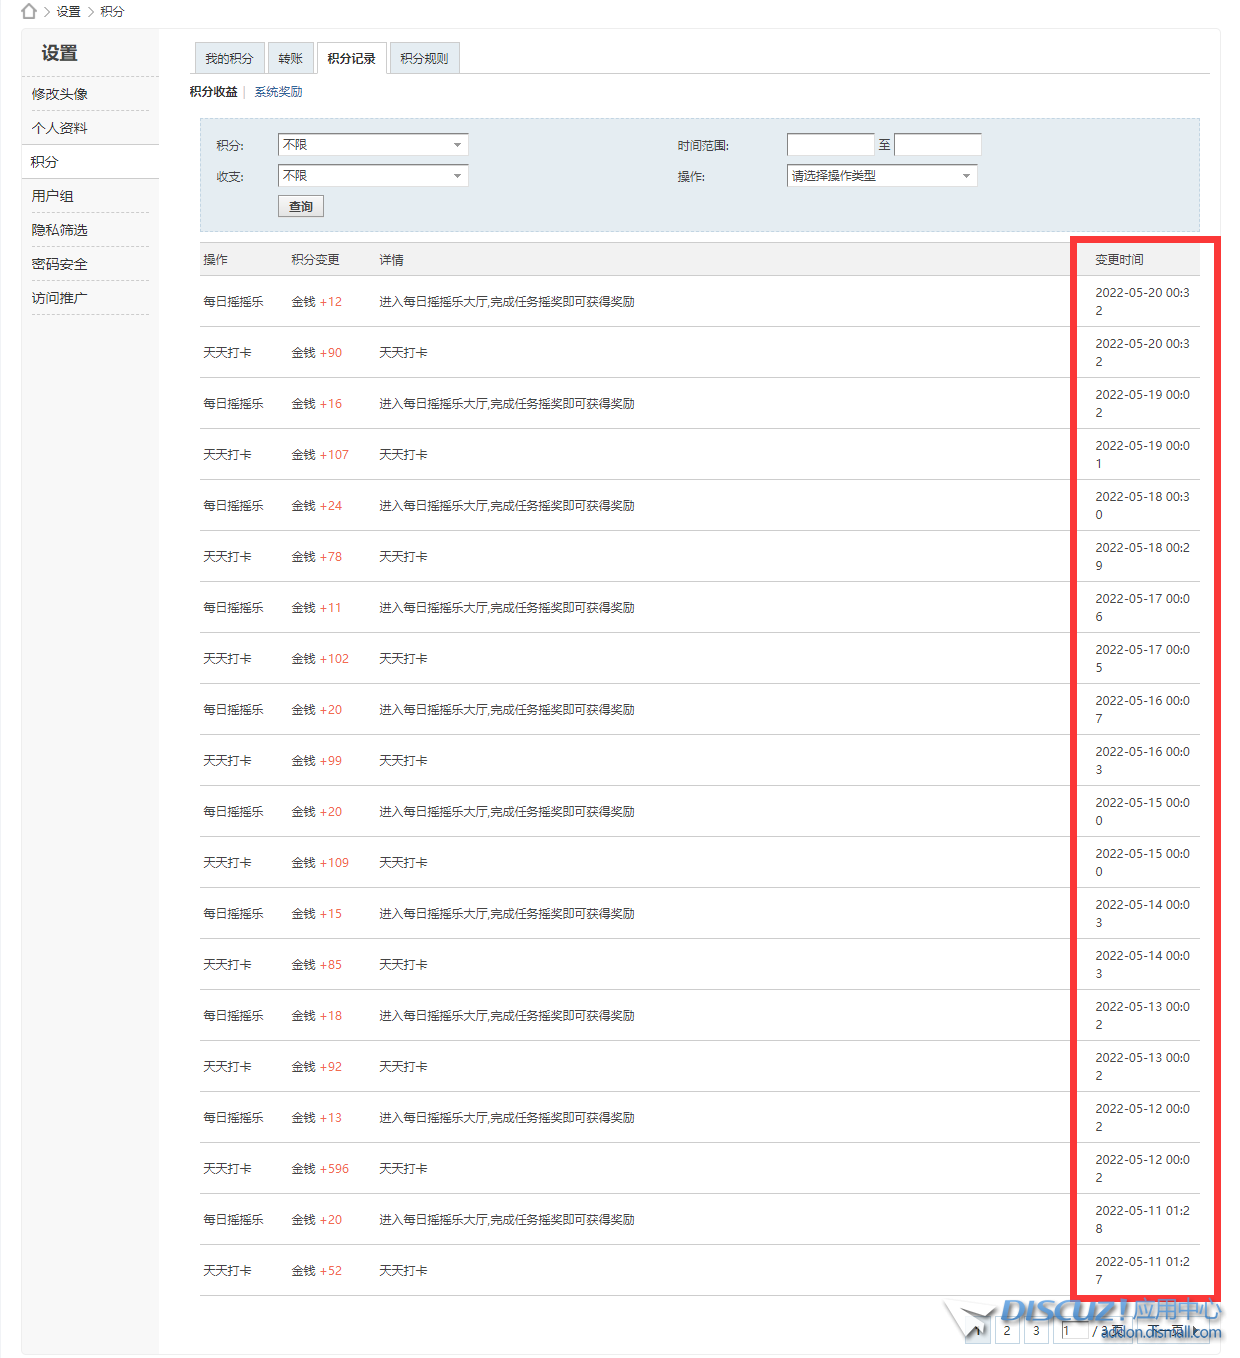Open the 积分 dropdown filter
Image resolution: width=1240 pixels, height=1358 pixels.
tap(372, 145)
